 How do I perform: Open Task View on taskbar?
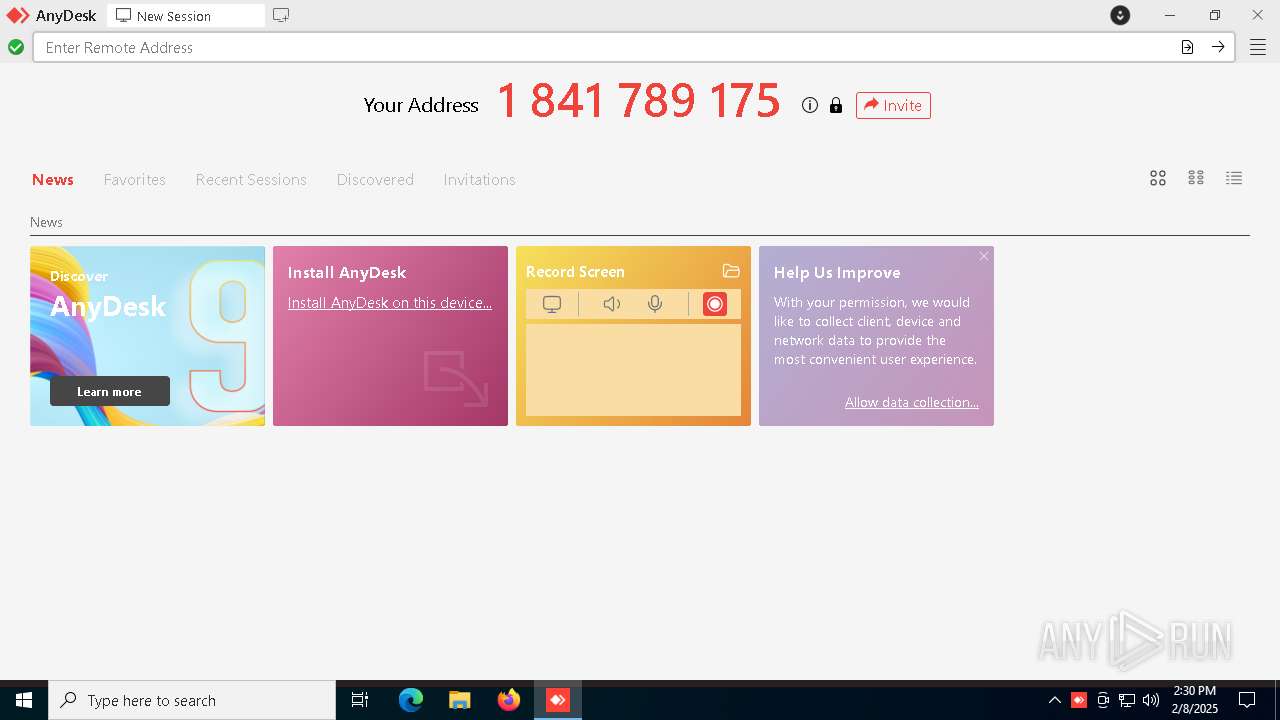tap(360, 700)
